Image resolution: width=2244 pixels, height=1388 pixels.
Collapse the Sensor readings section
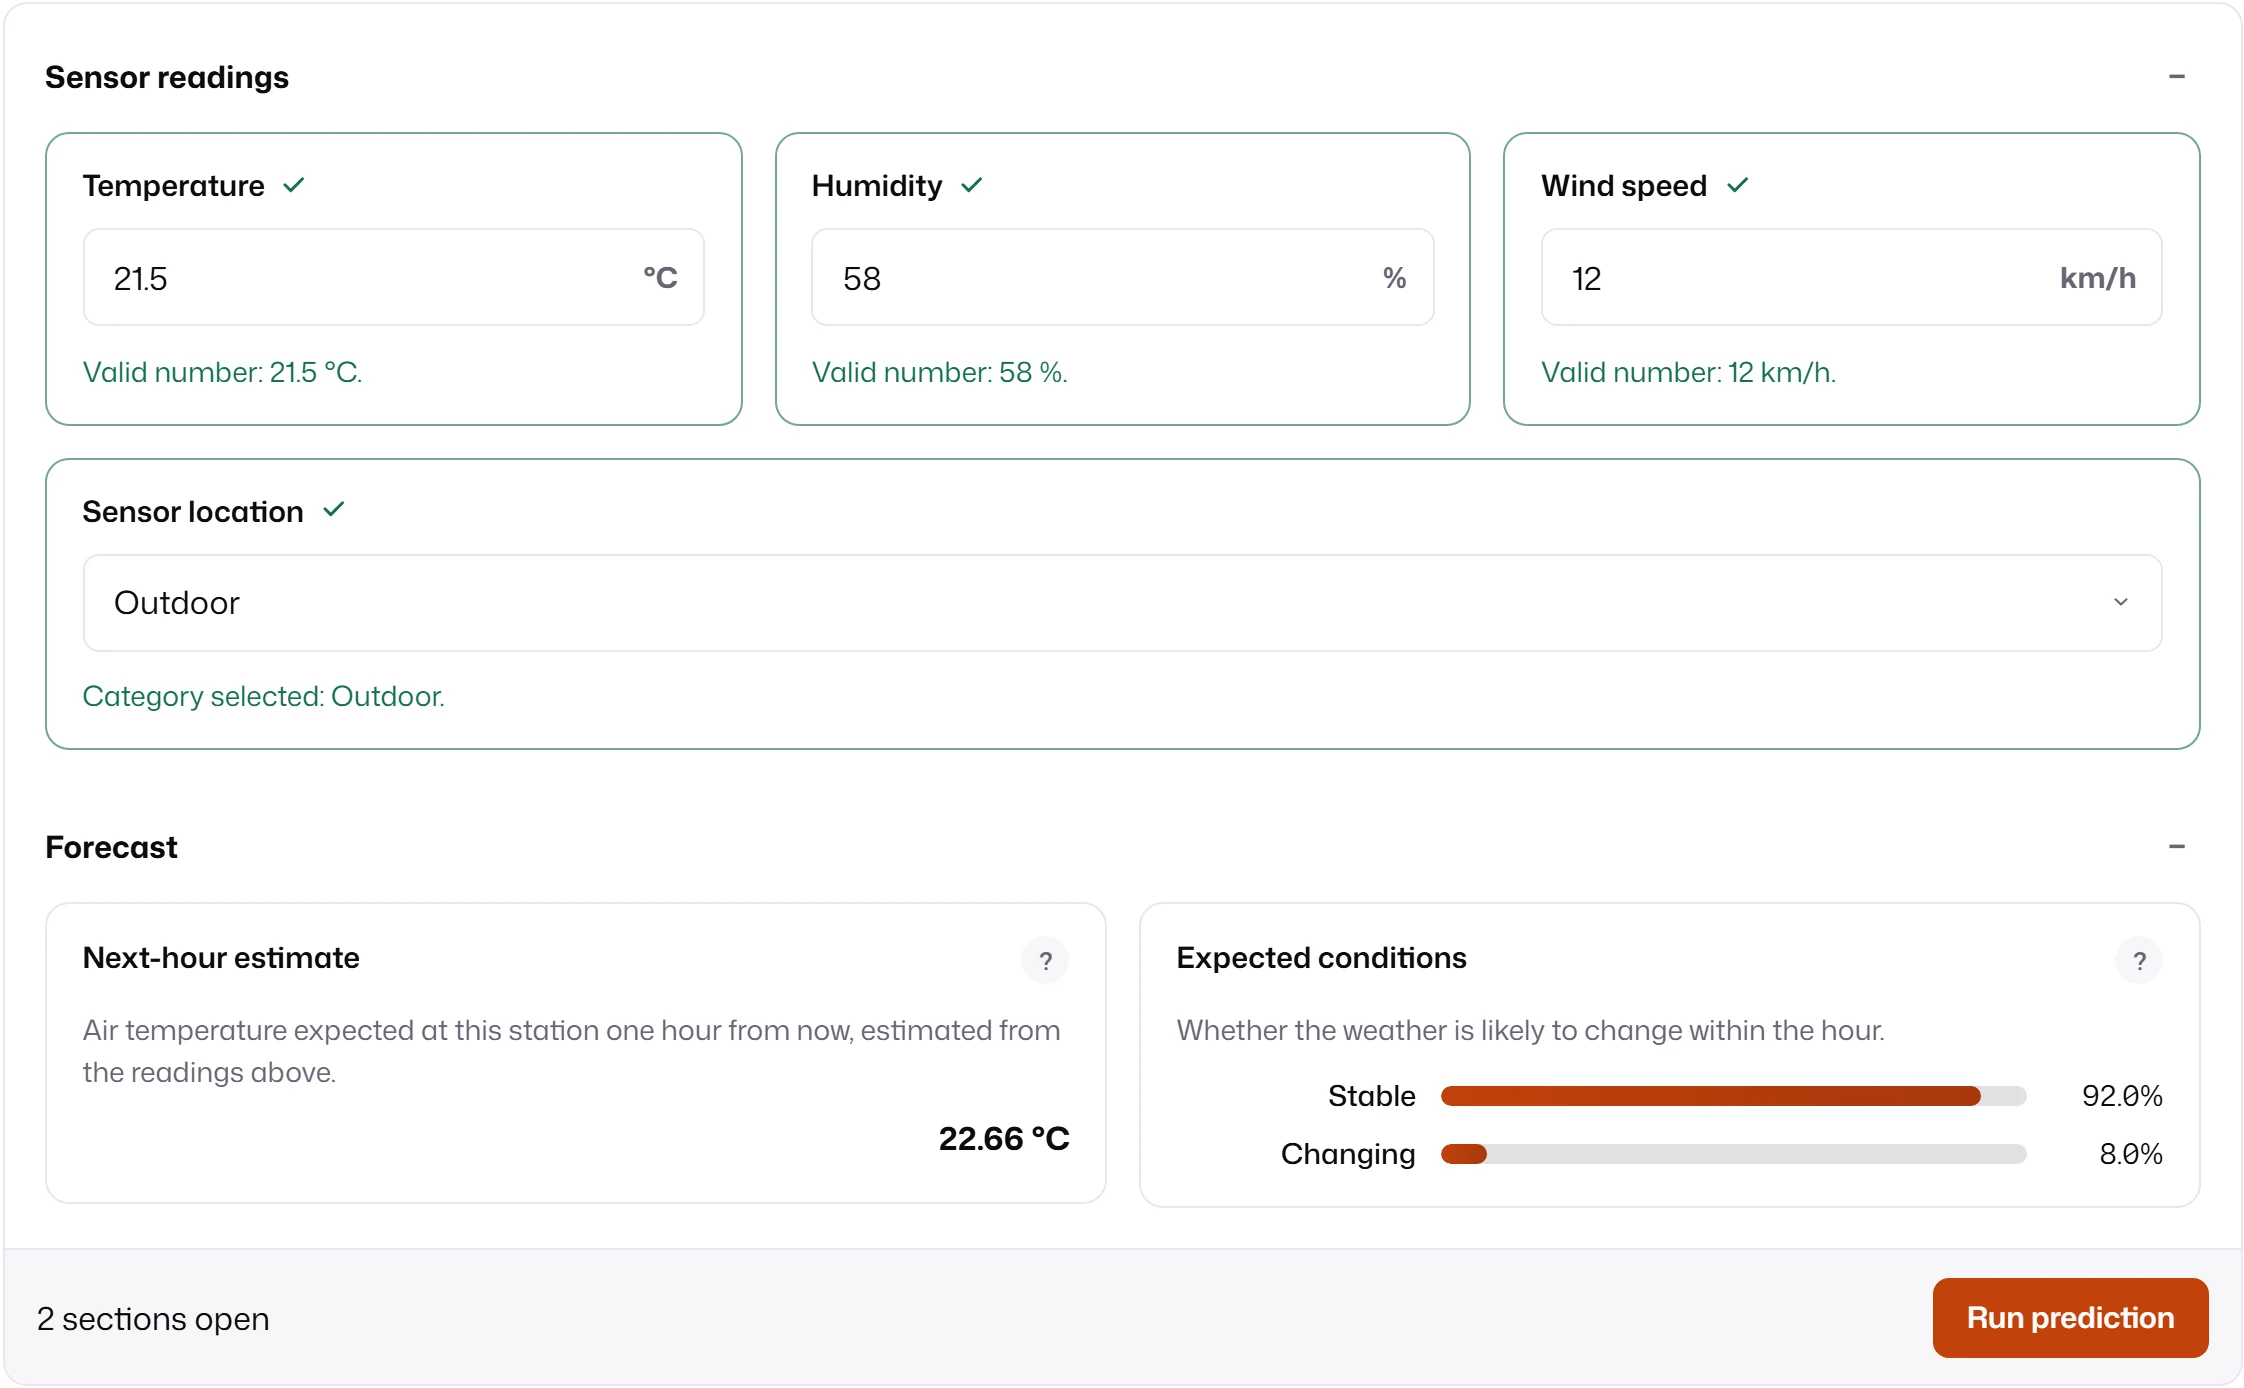click(2176, 77)
